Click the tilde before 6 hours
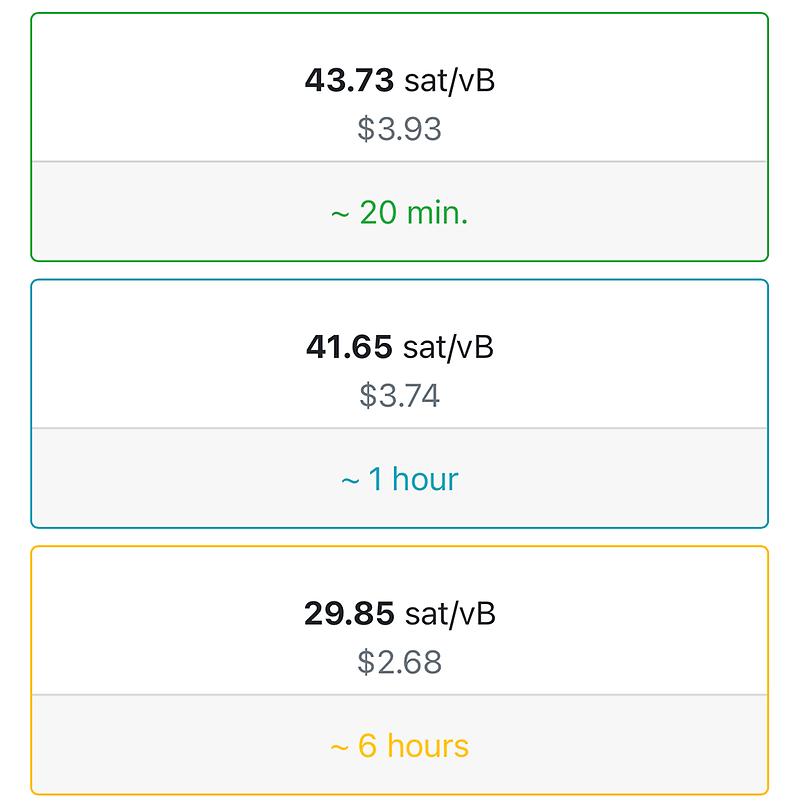800x804 pixels. click(x=338, y=747)
